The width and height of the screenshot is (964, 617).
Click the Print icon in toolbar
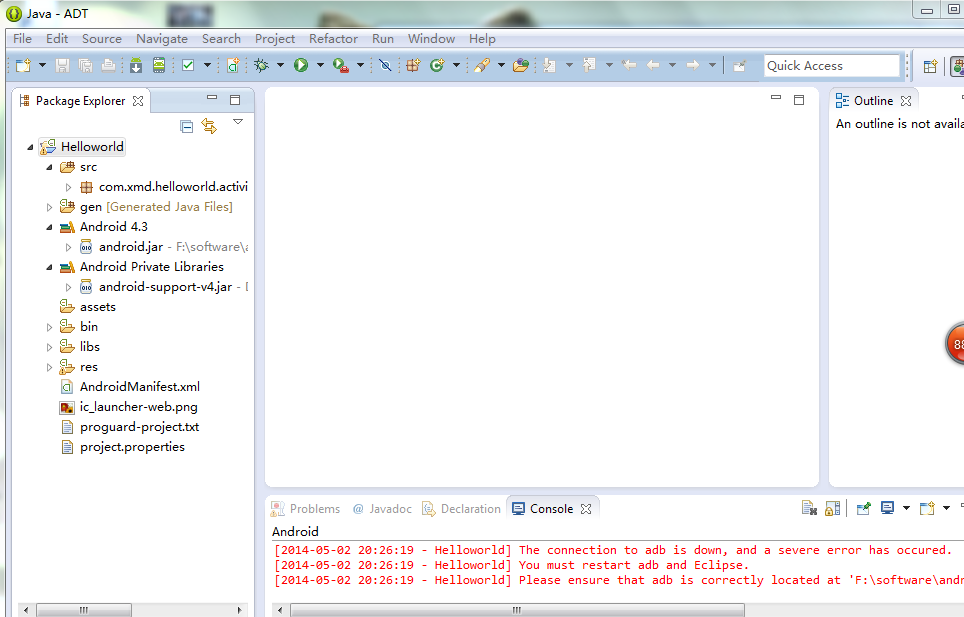coord(108,65)
